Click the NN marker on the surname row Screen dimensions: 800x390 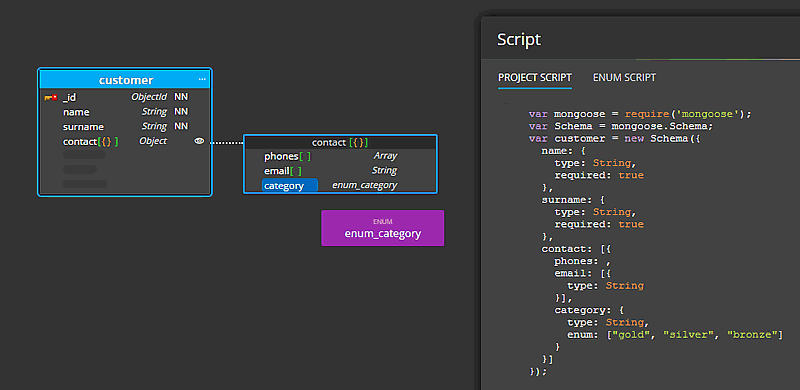(181, 126)
